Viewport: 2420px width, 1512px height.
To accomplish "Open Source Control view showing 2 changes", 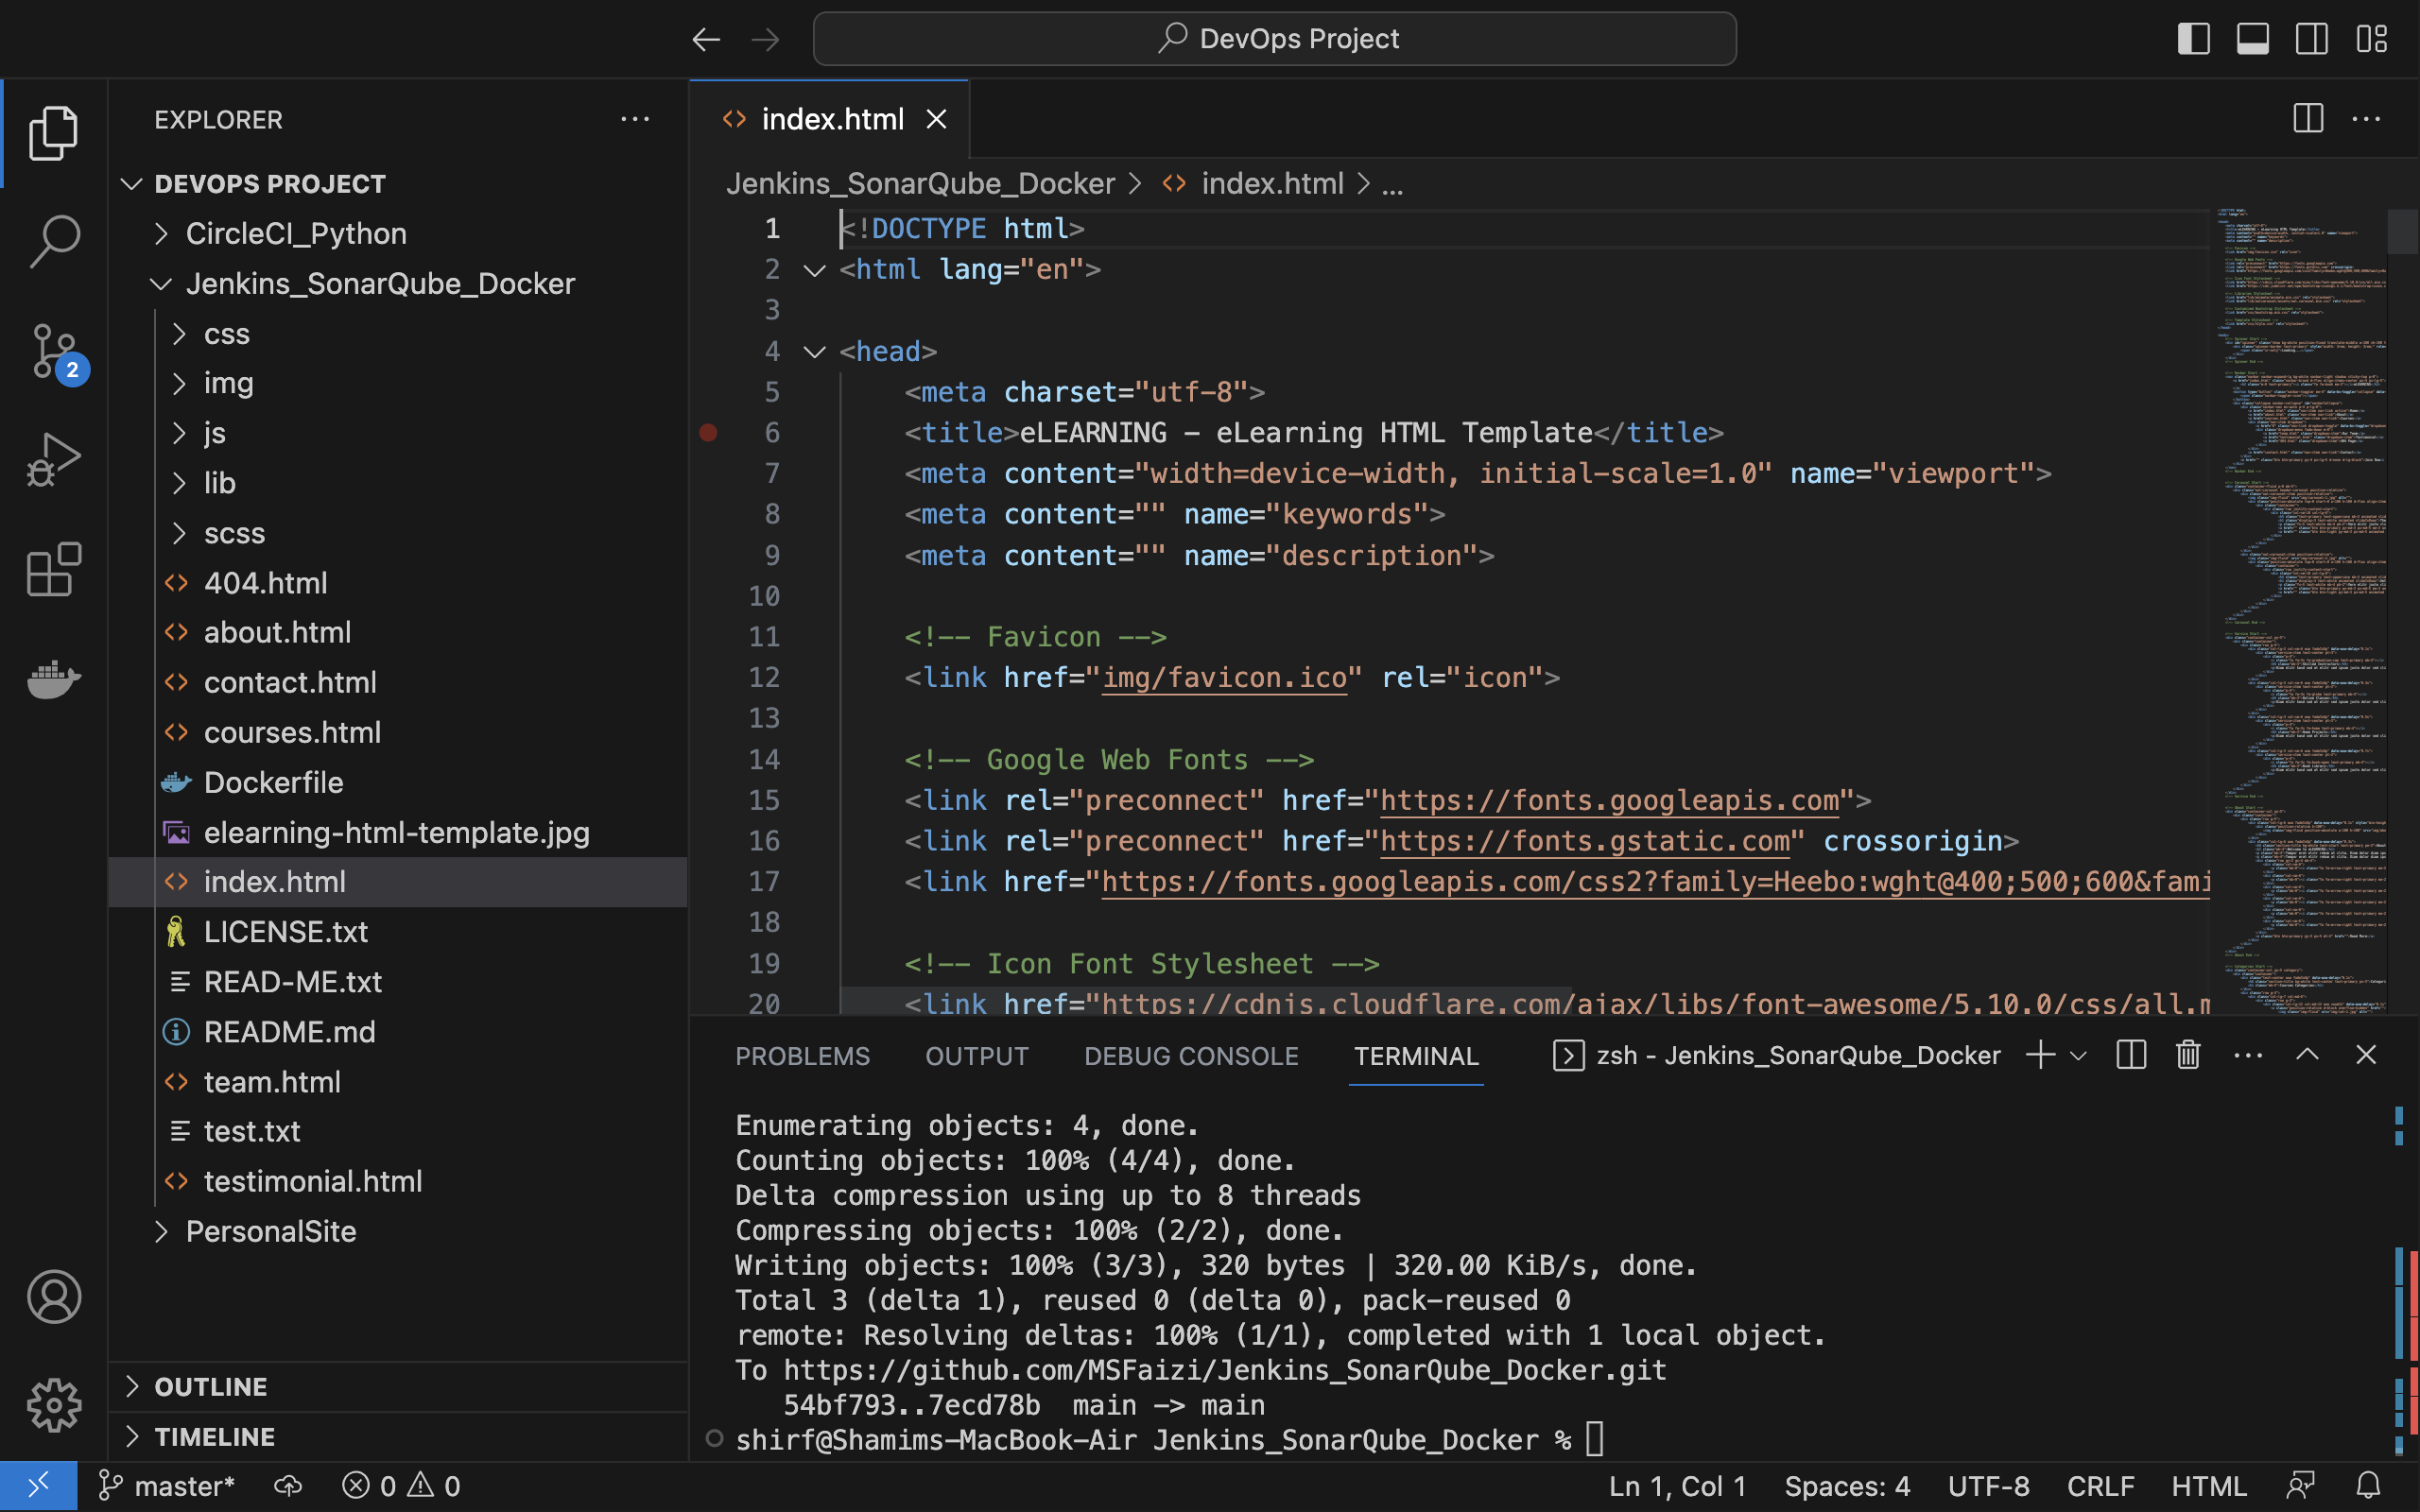I will tap(54, 352).
